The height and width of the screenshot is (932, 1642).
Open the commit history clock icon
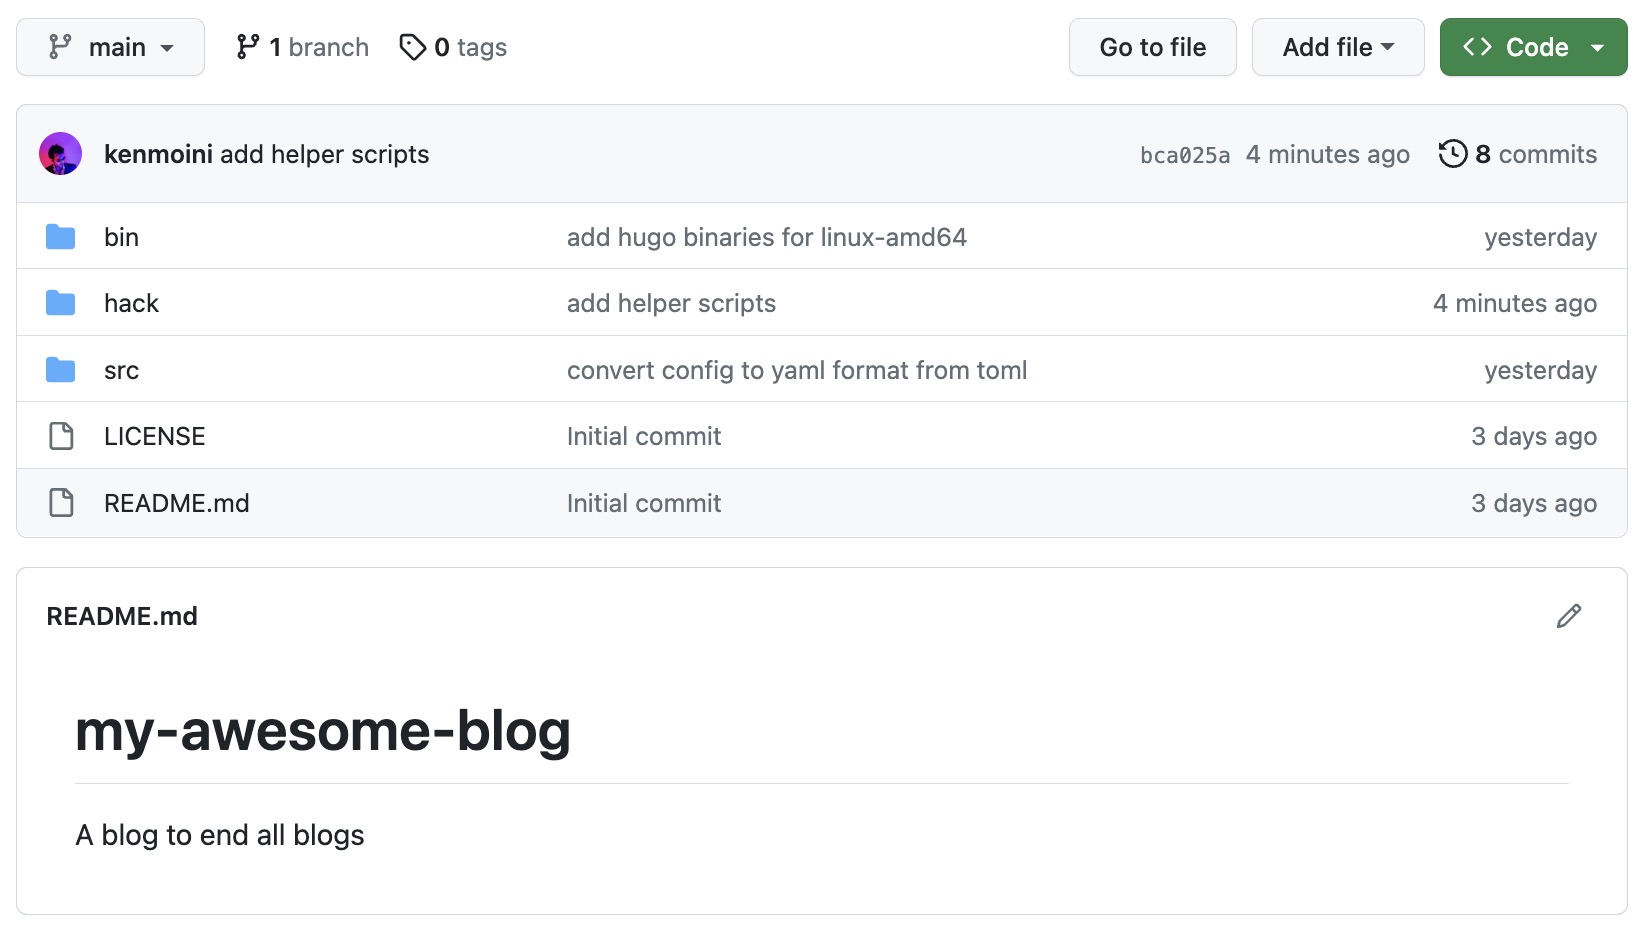coord(1452,154)
